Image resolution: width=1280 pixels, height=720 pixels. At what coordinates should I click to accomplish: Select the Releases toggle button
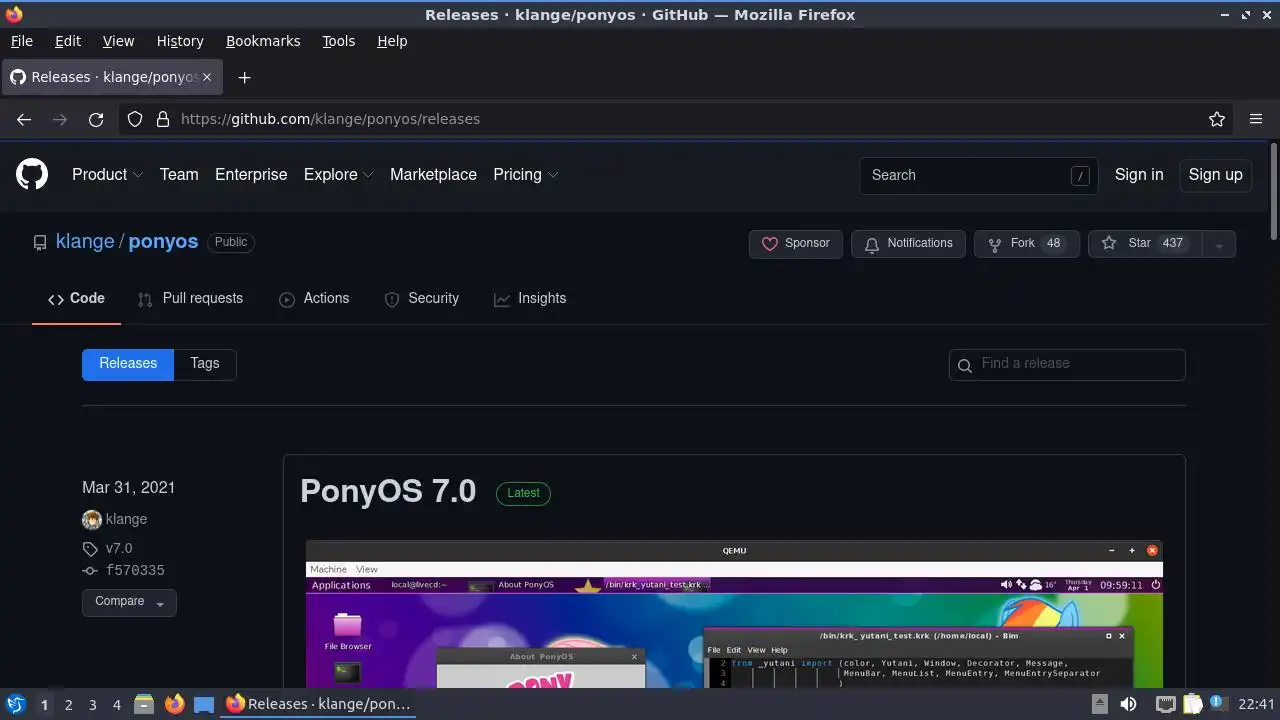pos(128,364)
